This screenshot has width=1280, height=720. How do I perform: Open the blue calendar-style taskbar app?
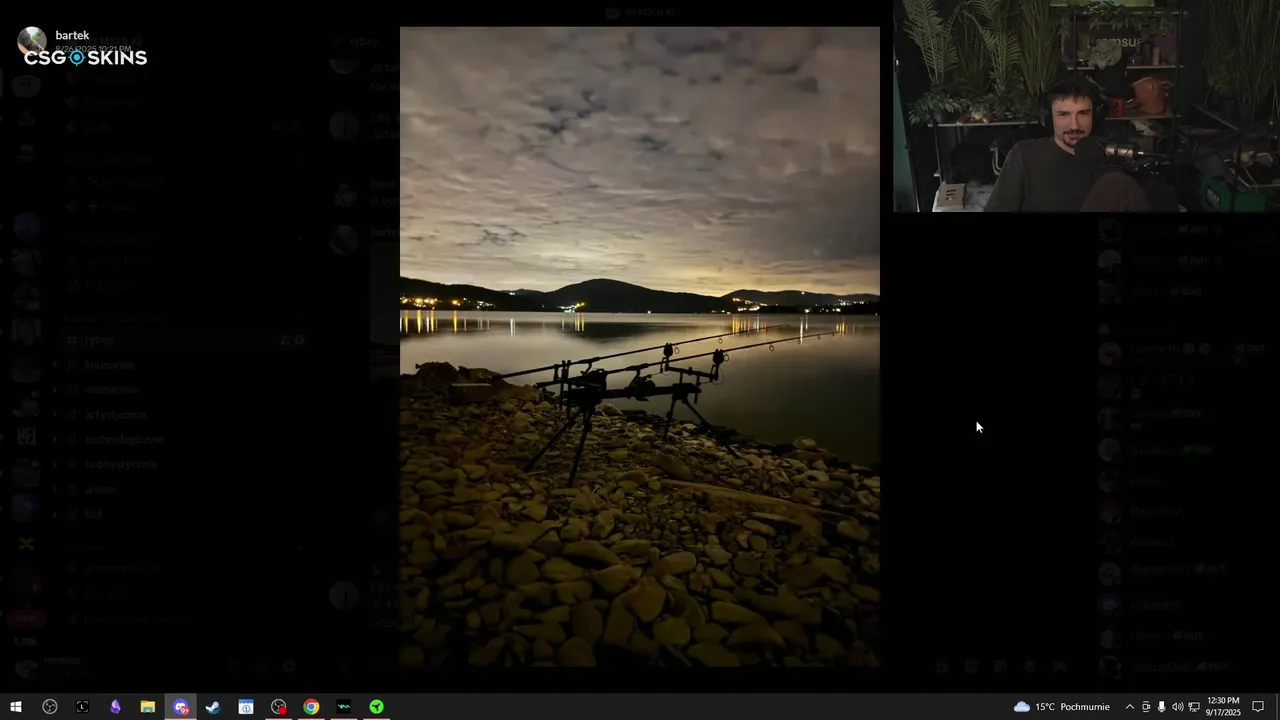point(246,707)
